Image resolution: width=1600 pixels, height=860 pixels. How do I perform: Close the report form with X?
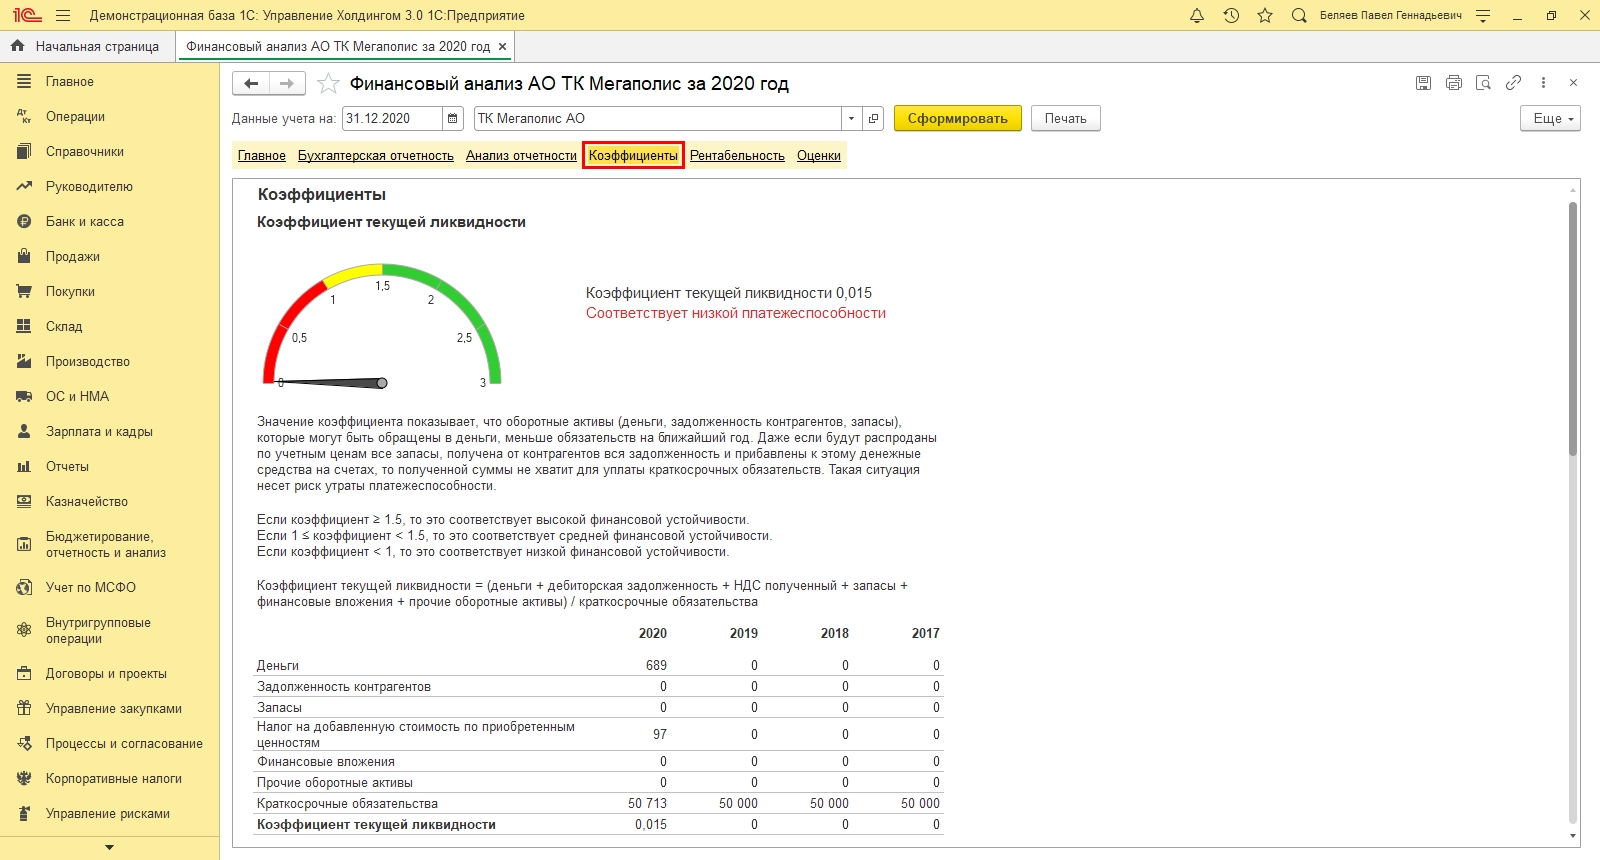click(1573, 83)
